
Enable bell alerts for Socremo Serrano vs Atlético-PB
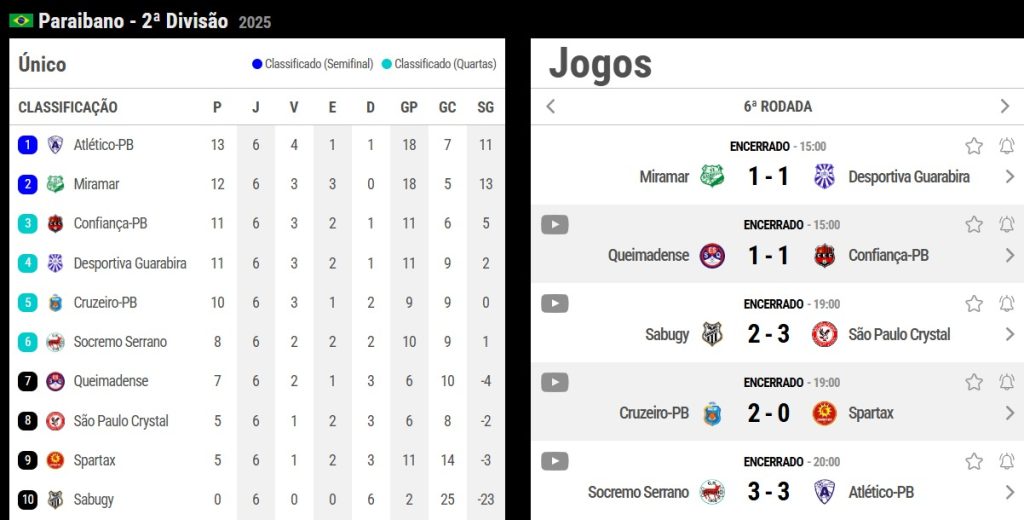(x=1006, y=462)
